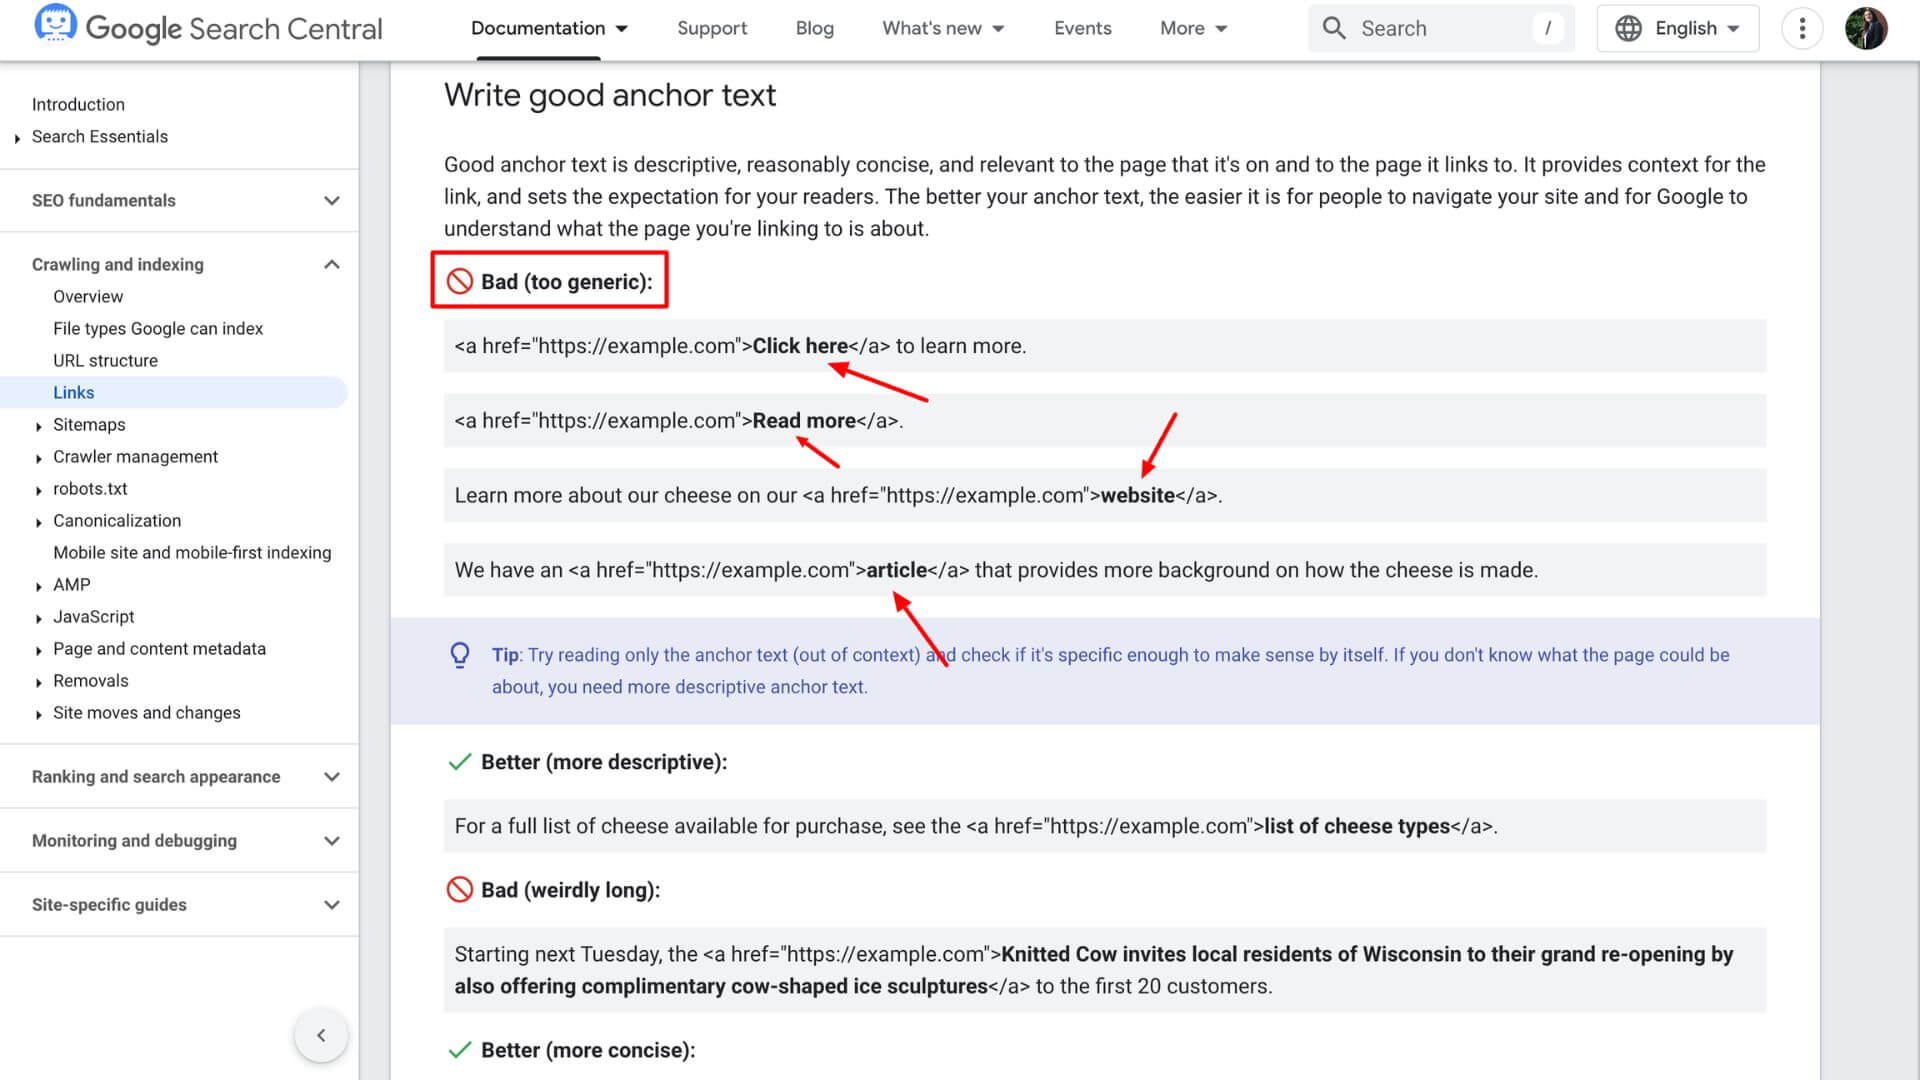Expand the robots.txt tree item
1920x1080 pixels.
[38, 490]
